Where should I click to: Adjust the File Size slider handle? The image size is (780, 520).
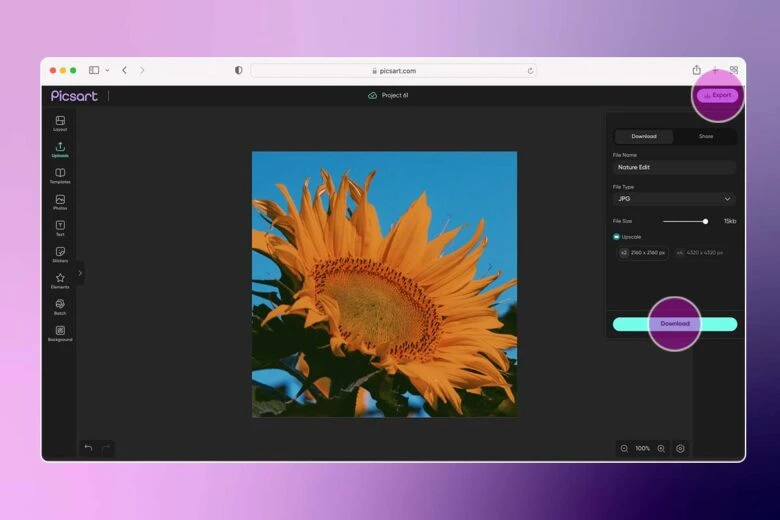[x=705, y=221]
